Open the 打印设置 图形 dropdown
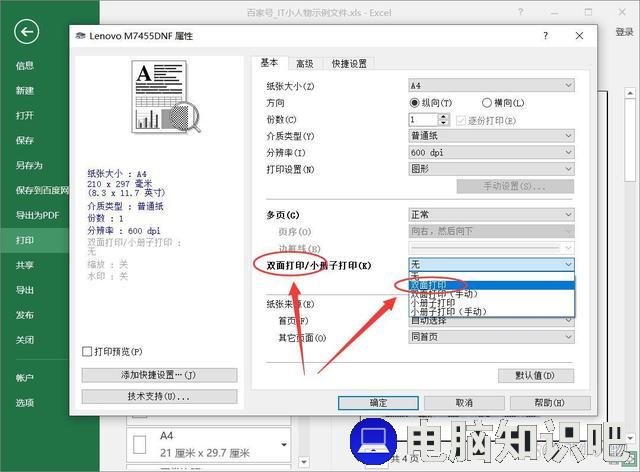 tap(491, 169)
